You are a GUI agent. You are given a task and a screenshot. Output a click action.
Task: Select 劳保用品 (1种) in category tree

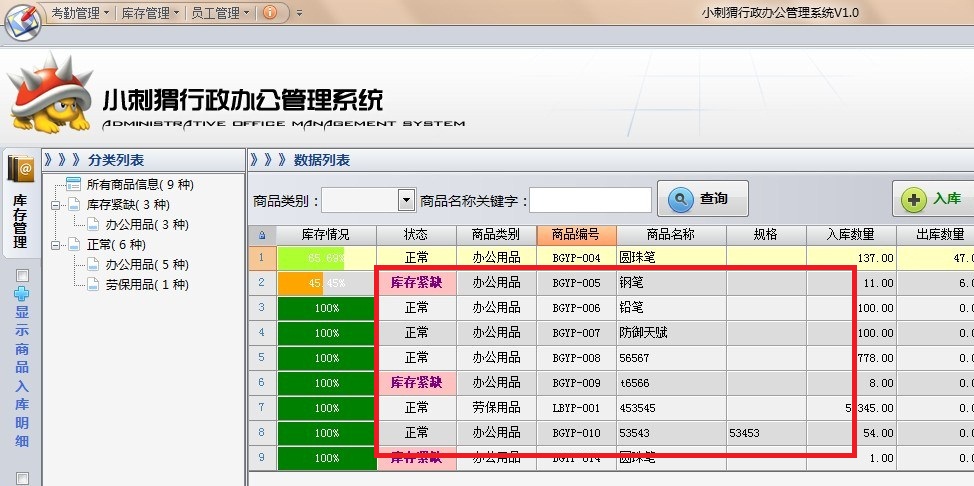point(147,284)
